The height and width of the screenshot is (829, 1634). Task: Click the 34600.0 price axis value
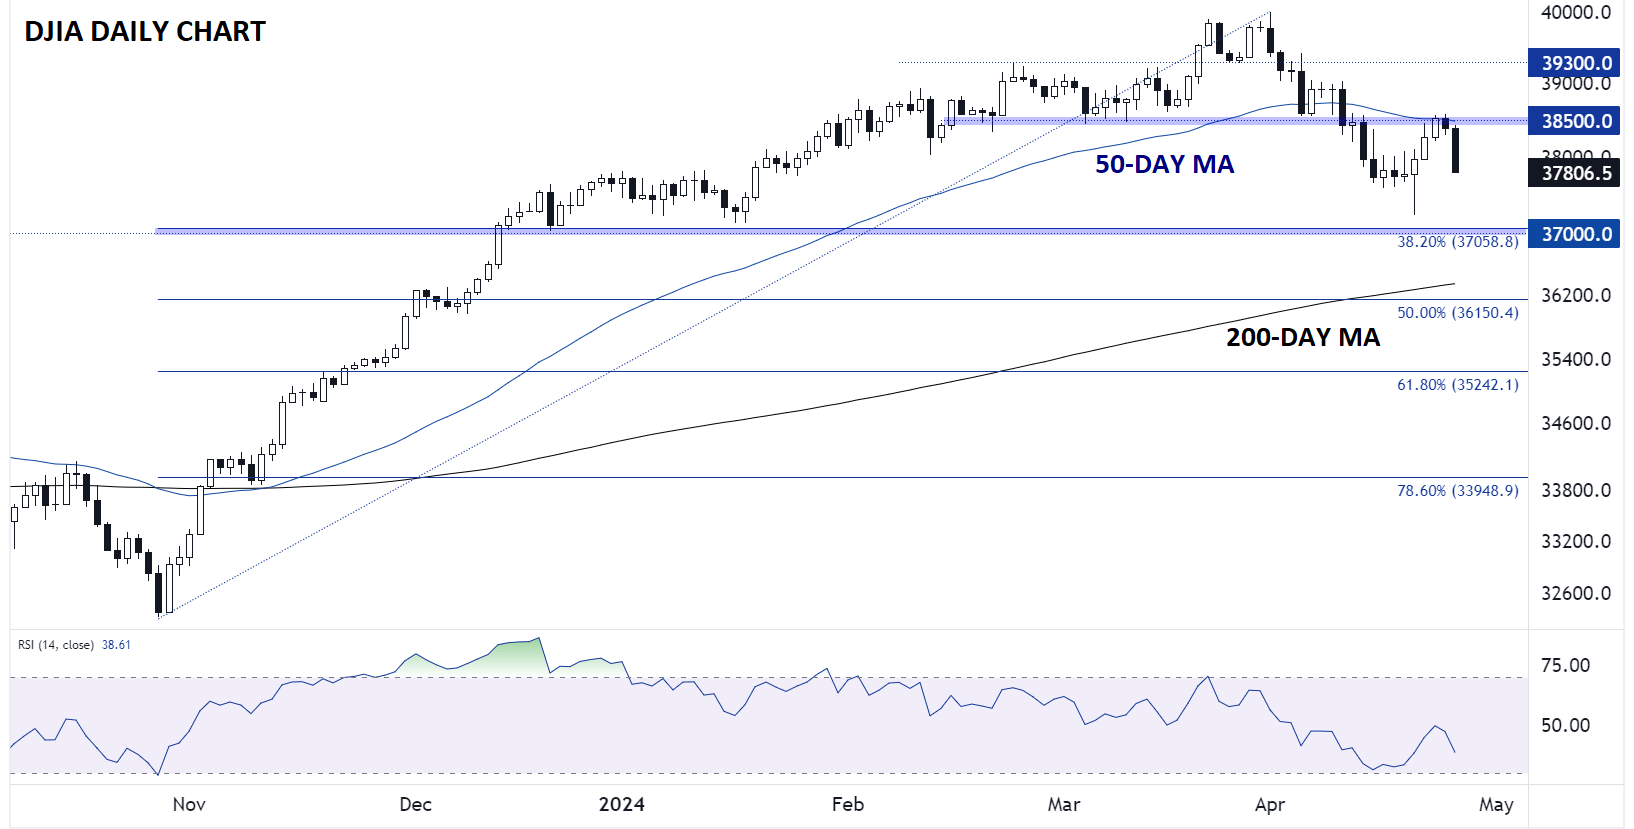pyautogui.click(x=1576, y=424)
